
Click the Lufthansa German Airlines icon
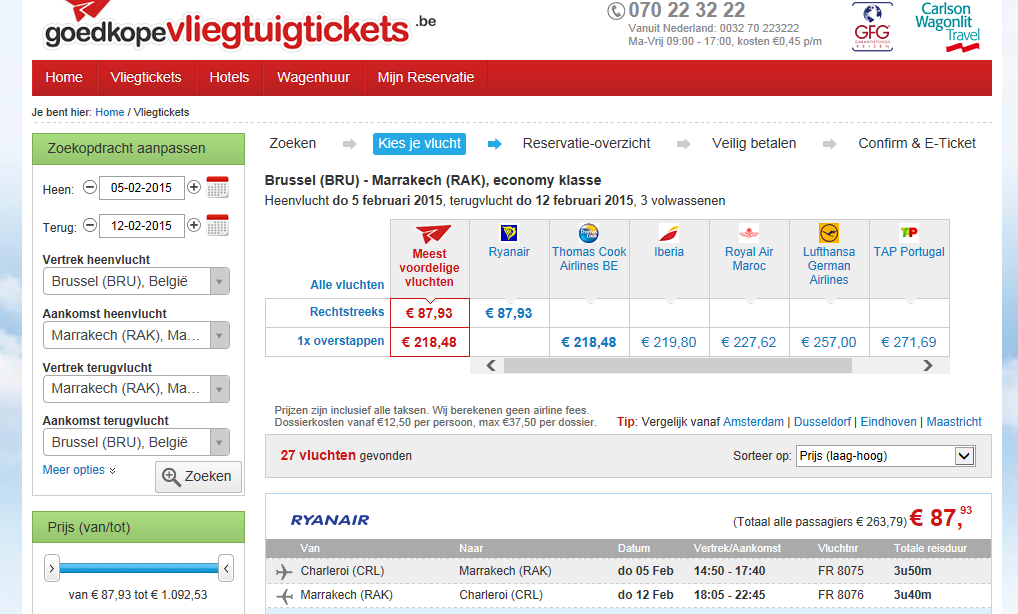829,233
